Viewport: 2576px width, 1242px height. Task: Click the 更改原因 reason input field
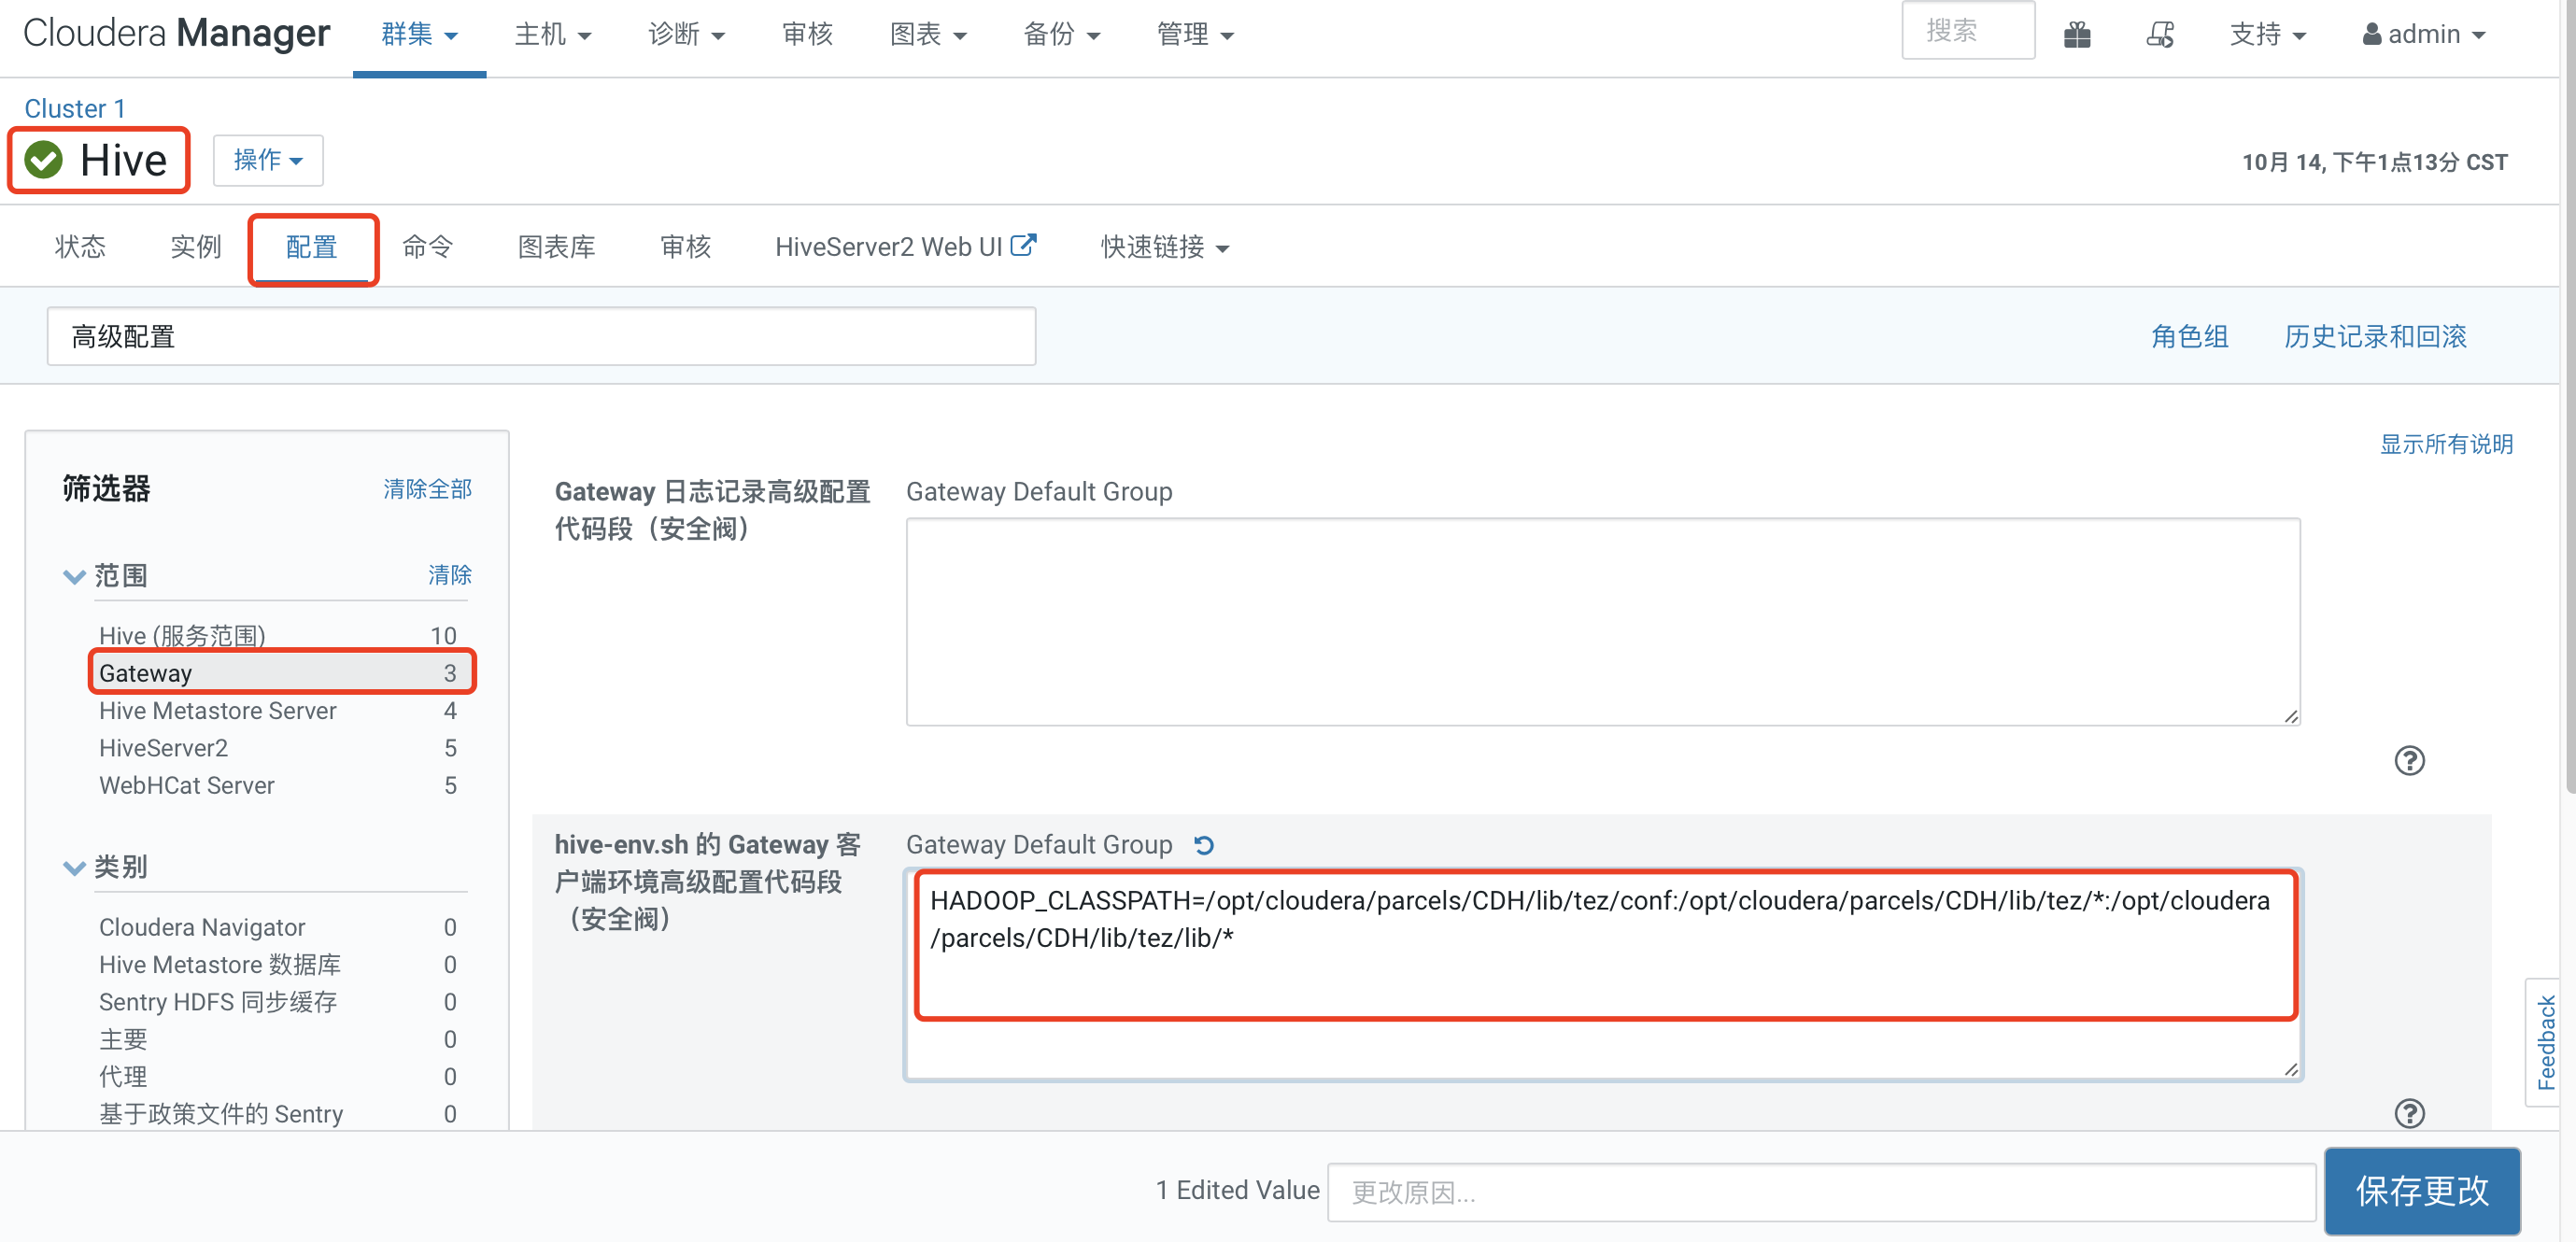(1821, 1192)
